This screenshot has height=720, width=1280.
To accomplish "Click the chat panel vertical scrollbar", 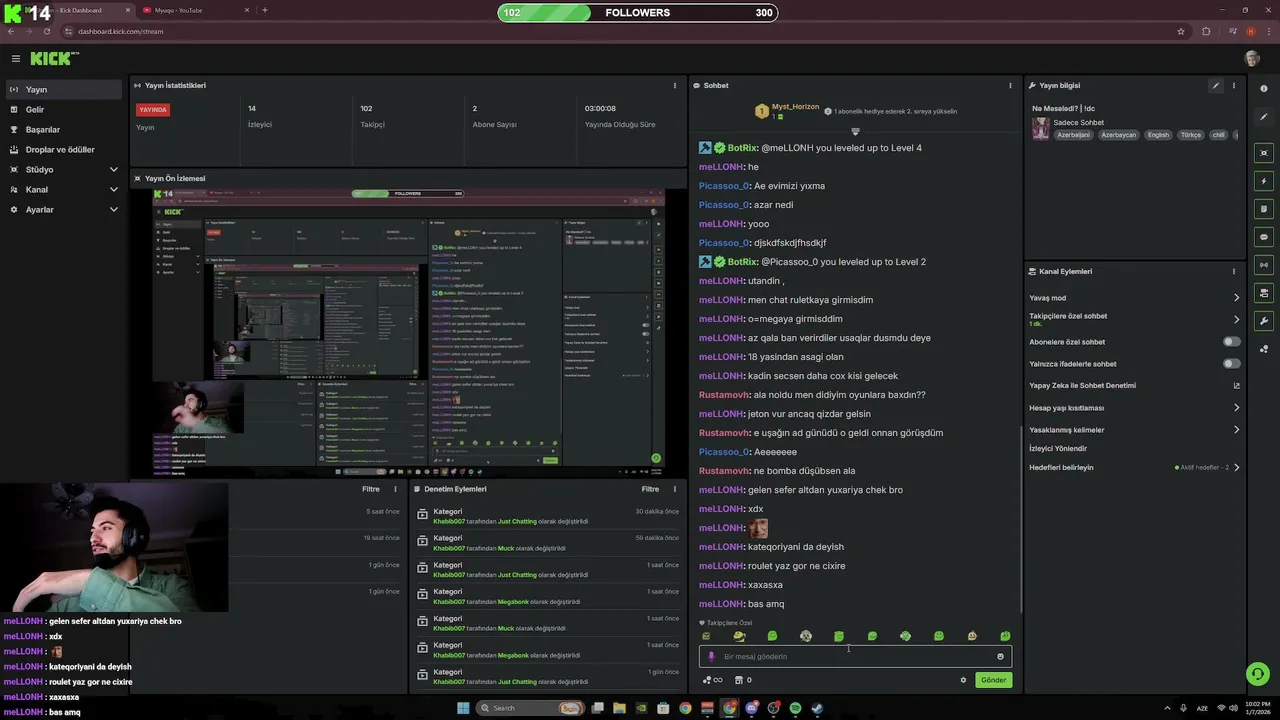I will point(1021,520).
